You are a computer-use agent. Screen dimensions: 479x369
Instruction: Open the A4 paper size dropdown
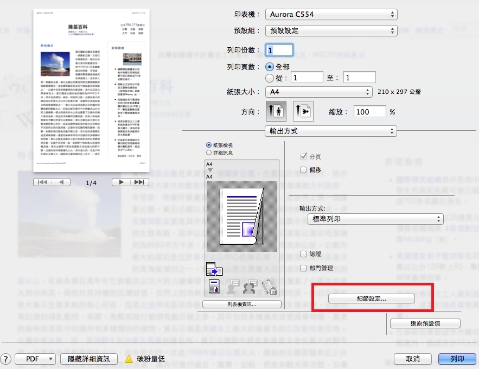click(318, 92)
